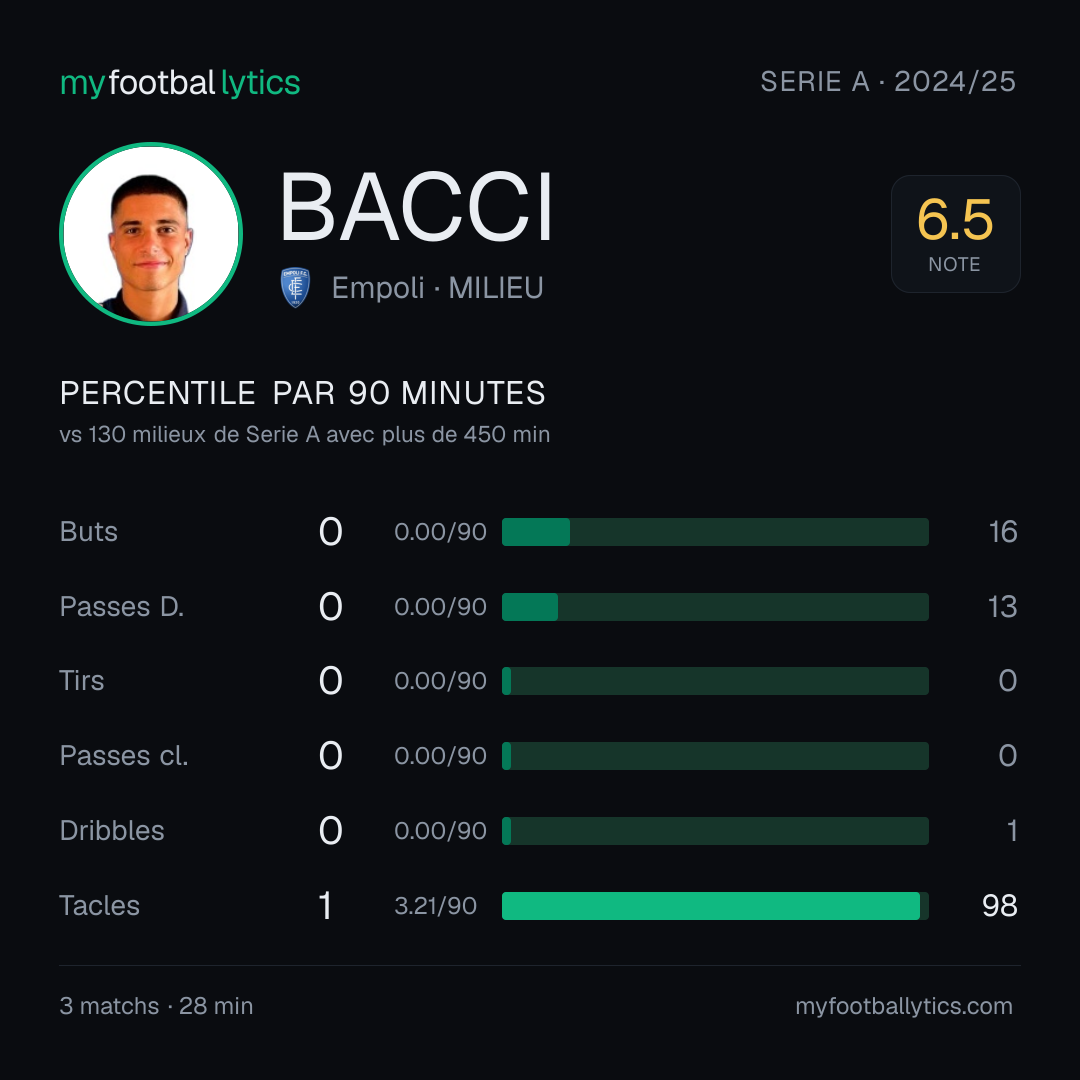Click the myfootballytics logo
The width and height of the screenshot is (1080, 1080).
(x=180, y=83)
